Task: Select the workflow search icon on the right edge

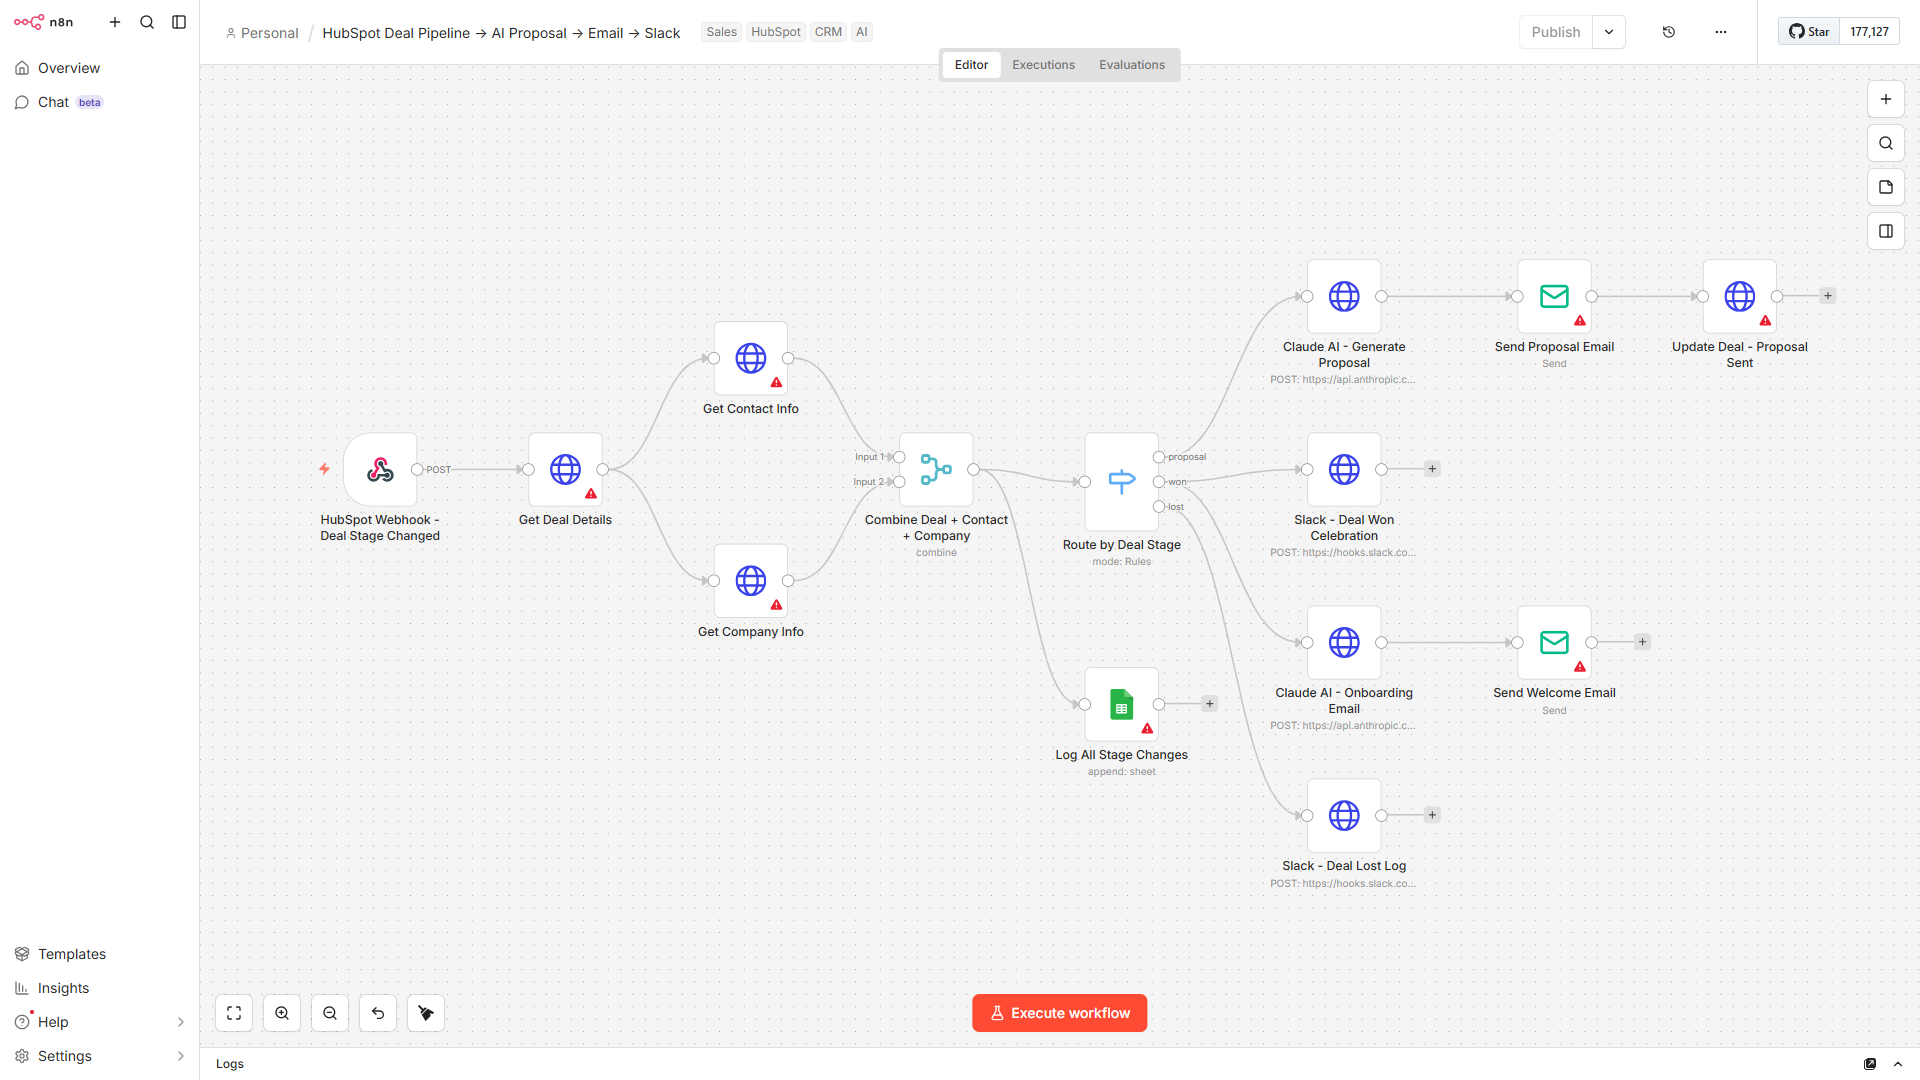Action: coord(1886,143)
